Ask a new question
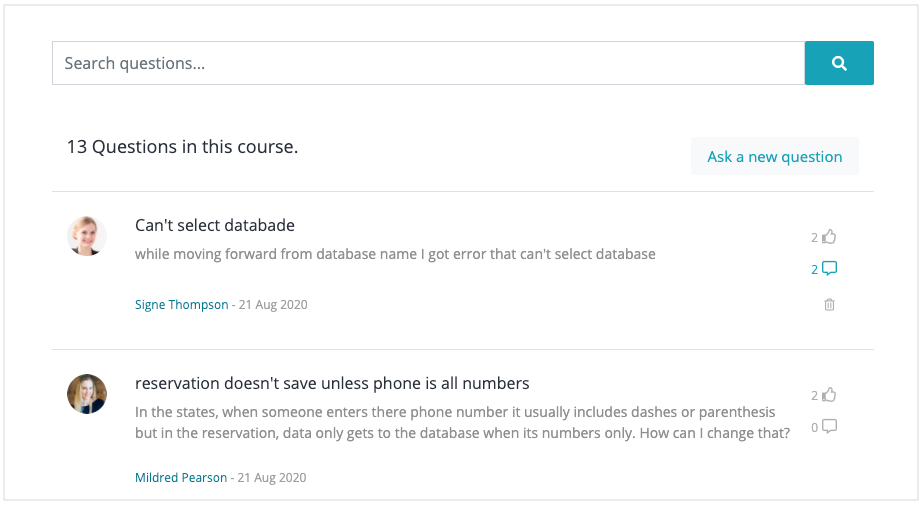The width and height of the screenshot is (923, 507). point(775,157)
